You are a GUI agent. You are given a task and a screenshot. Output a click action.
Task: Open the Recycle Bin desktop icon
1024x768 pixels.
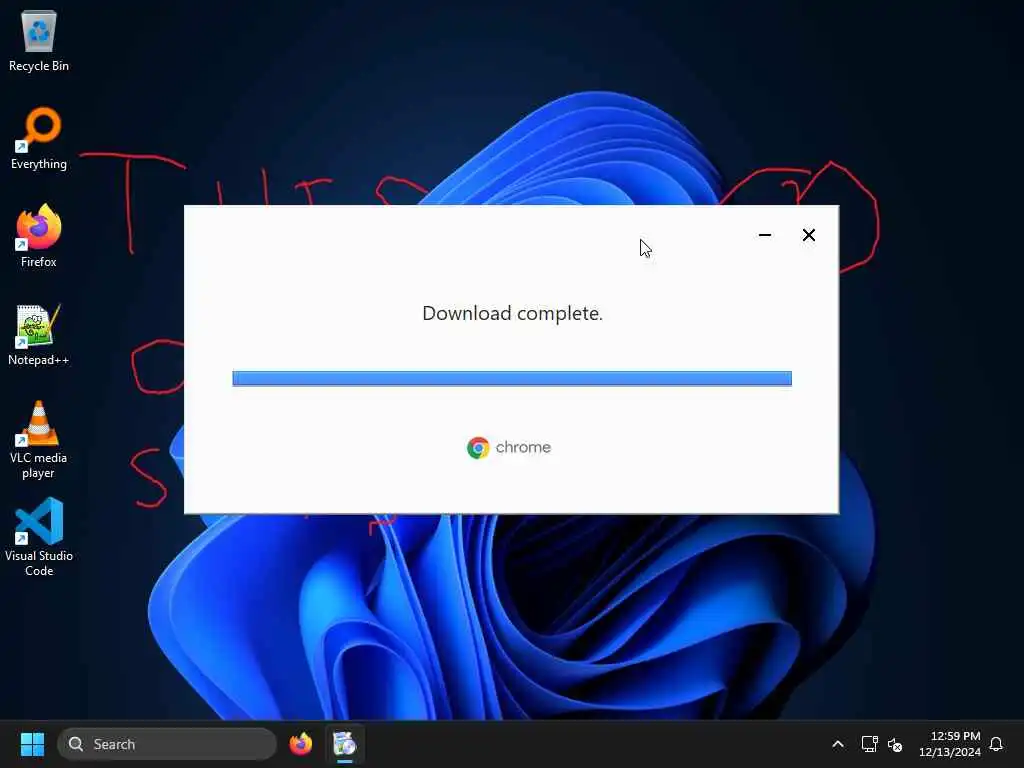click(x=39, y=40)
